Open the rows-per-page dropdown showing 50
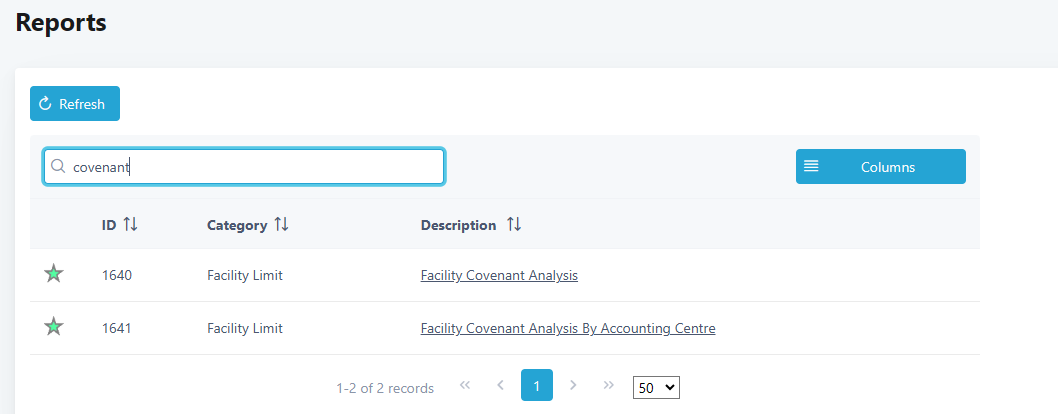 coord(656,387)
